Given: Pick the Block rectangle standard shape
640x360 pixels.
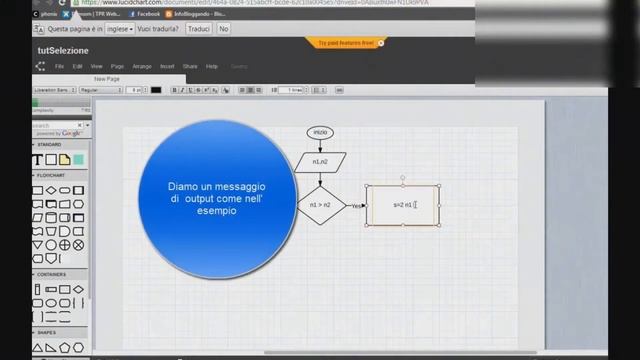Looking at the screenshot, I should click(51, 160).
